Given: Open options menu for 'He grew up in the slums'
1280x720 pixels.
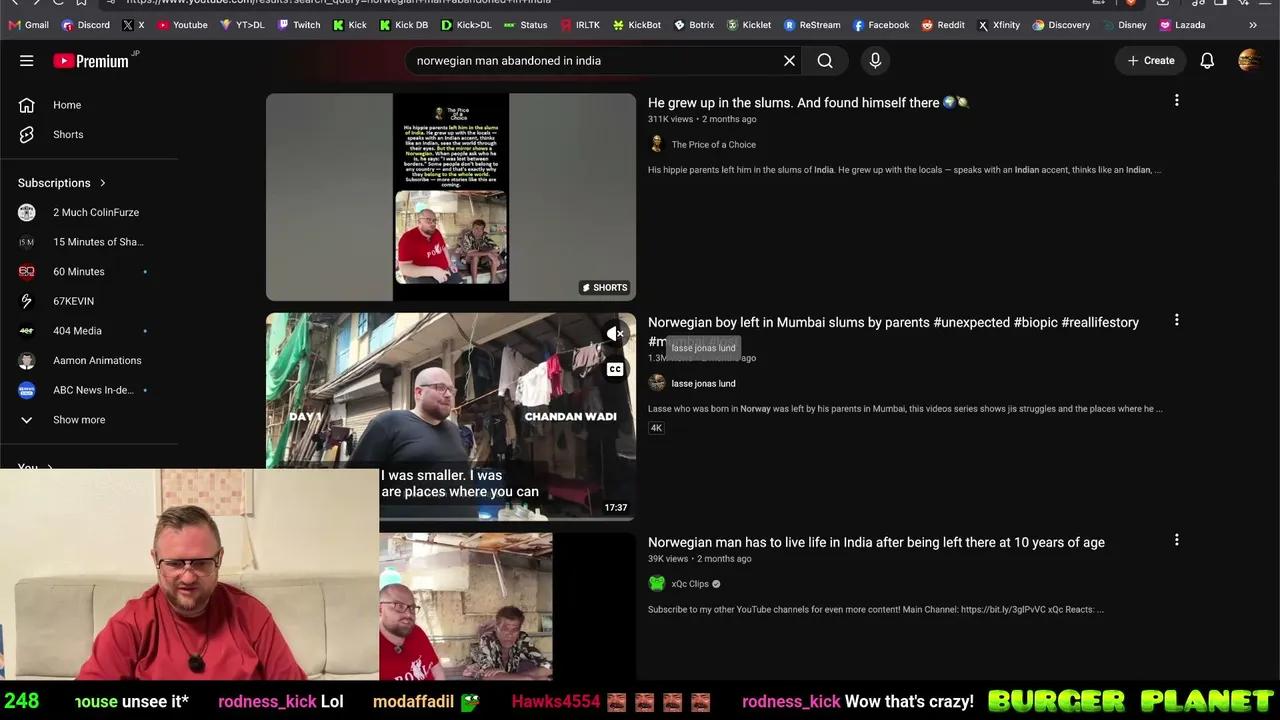Looking at the screenshot, I should (1176, 100).
